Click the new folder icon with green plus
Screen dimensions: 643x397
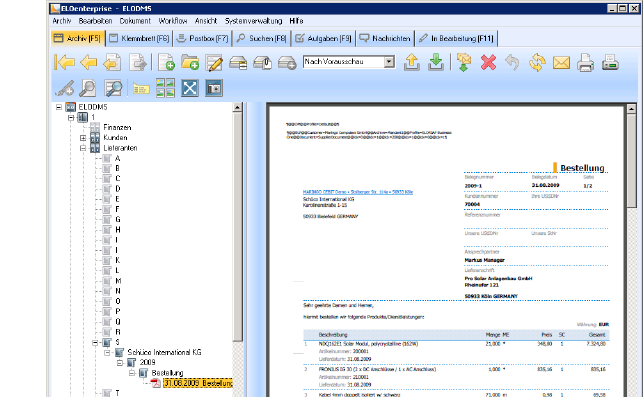coord(190,62)
